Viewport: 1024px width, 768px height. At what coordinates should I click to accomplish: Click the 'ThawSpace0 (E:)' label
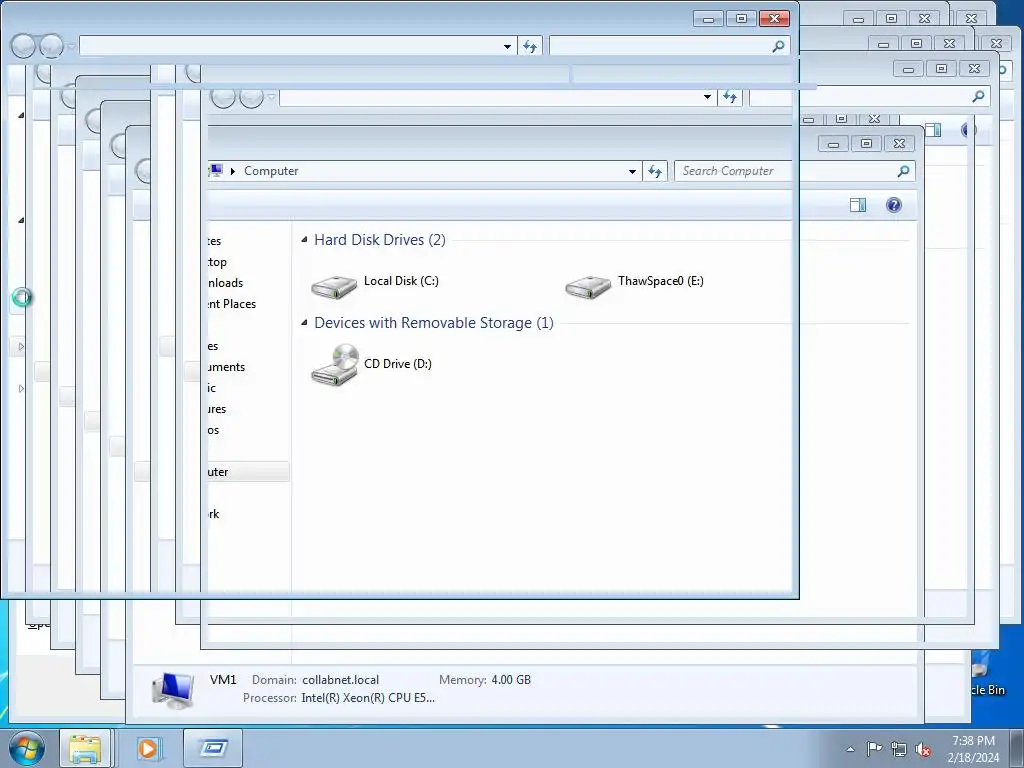[661, 281]
